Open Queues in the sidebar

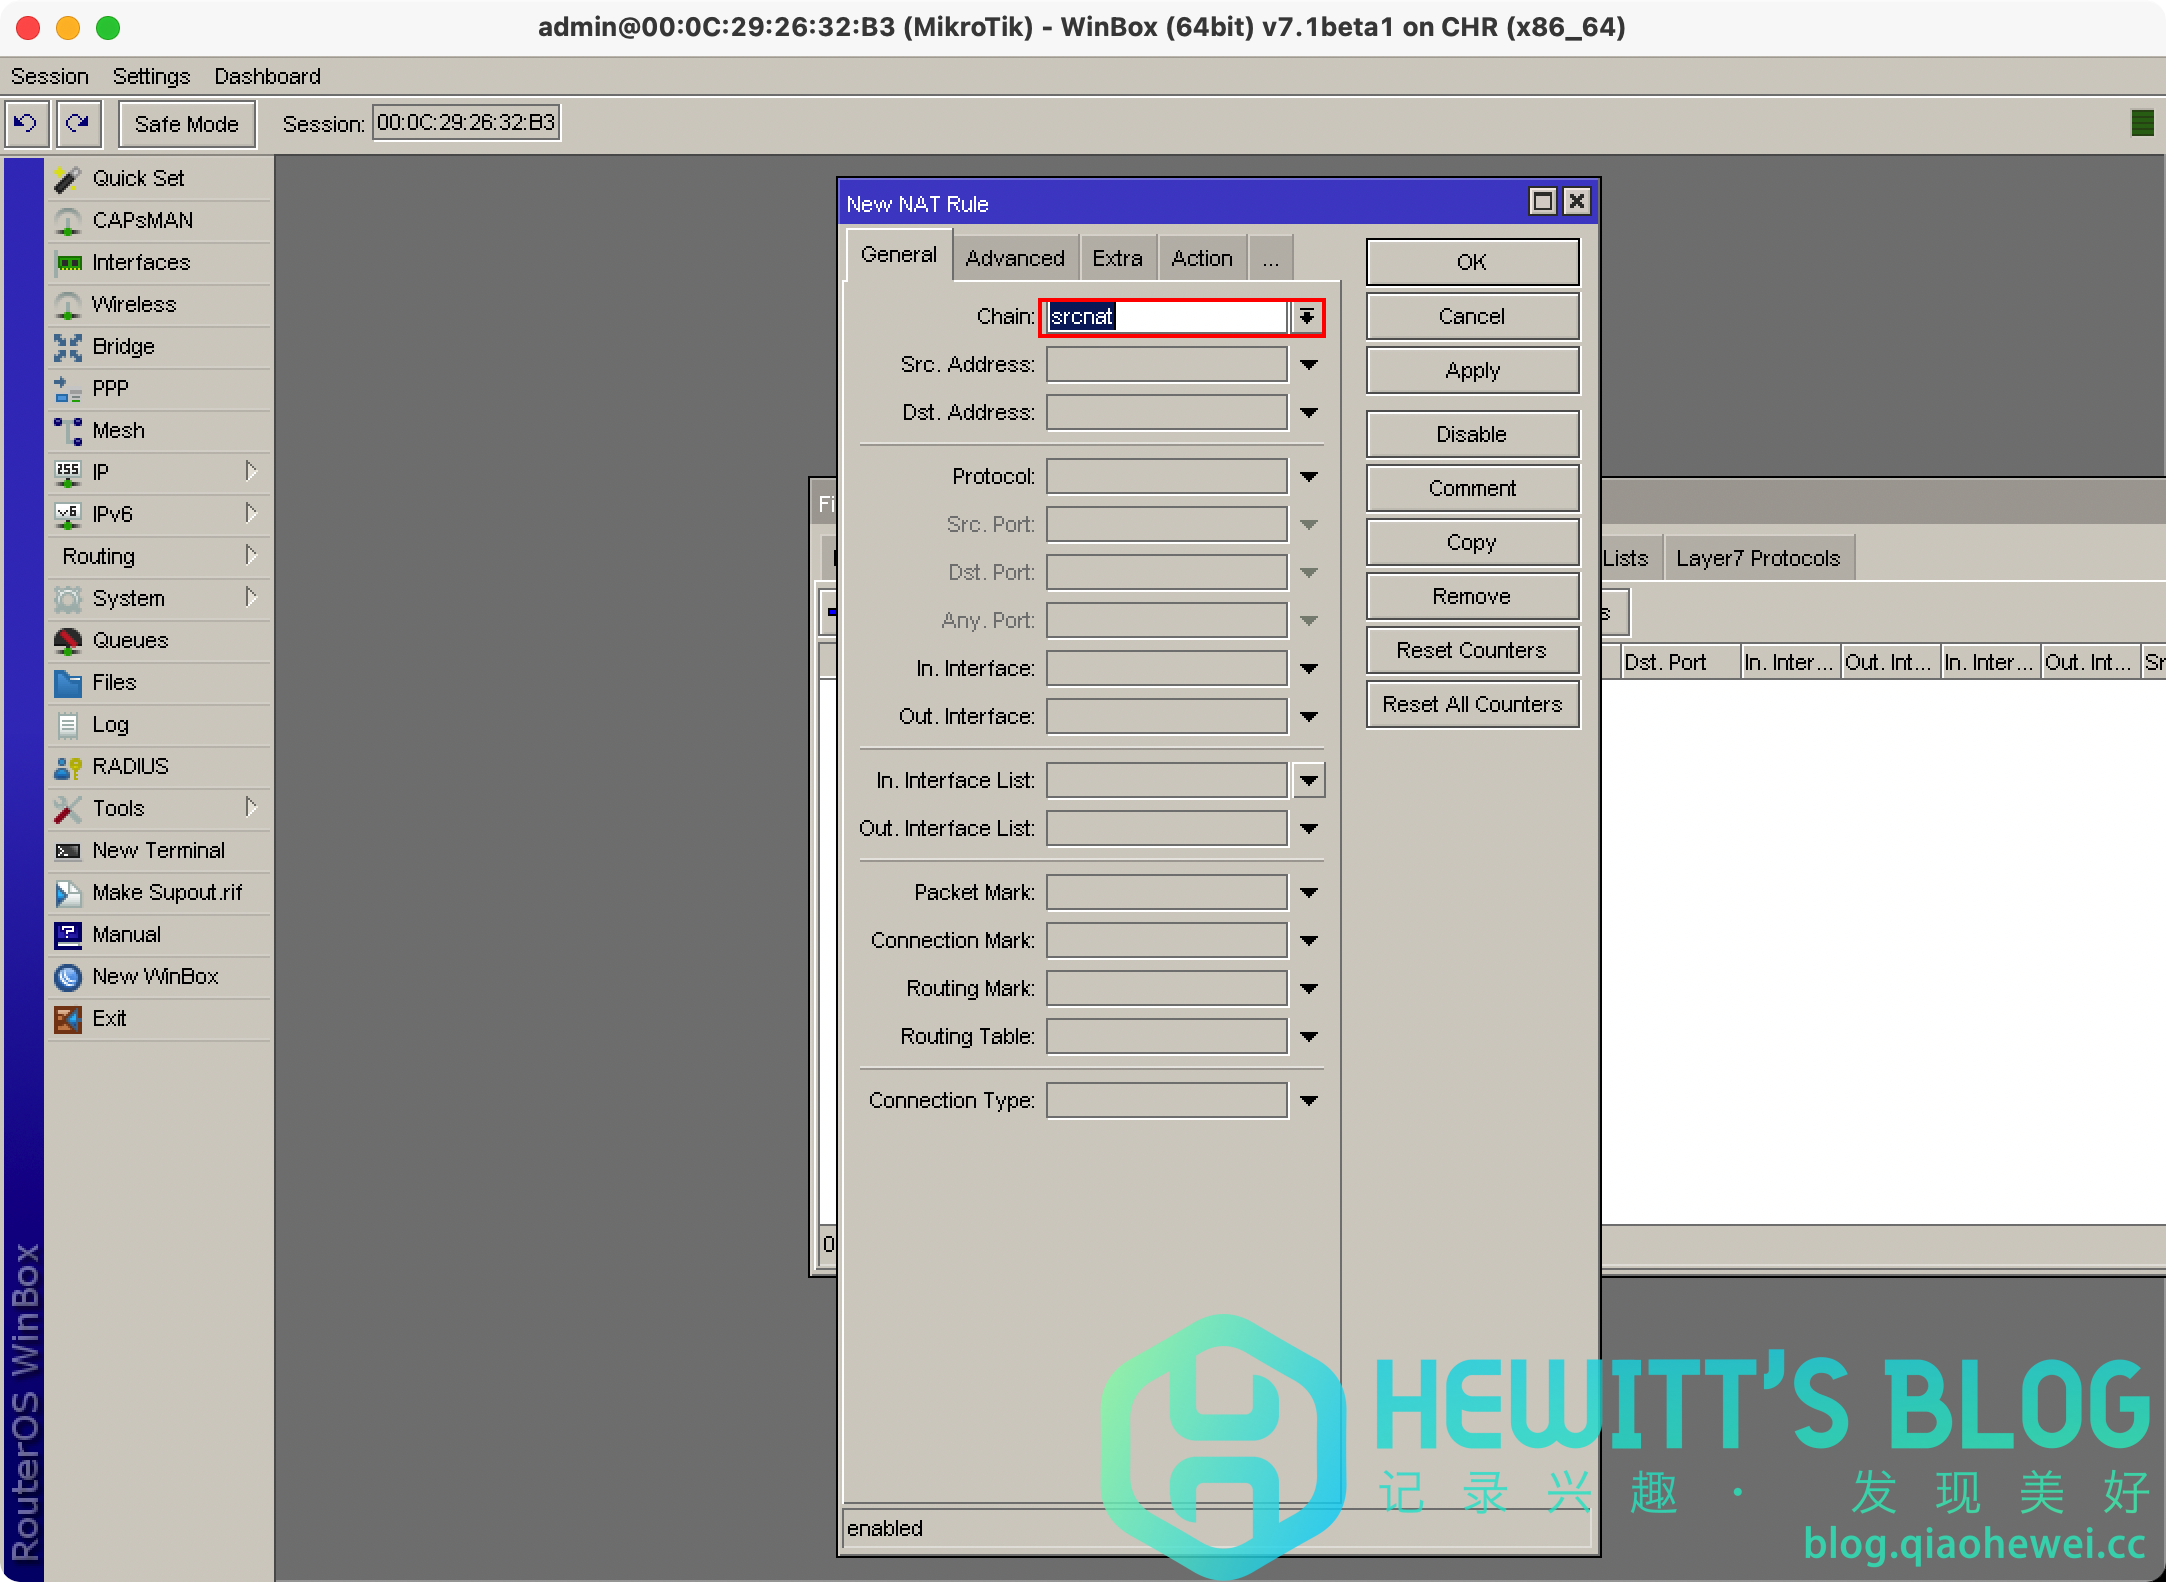click(x=130, y=640)
